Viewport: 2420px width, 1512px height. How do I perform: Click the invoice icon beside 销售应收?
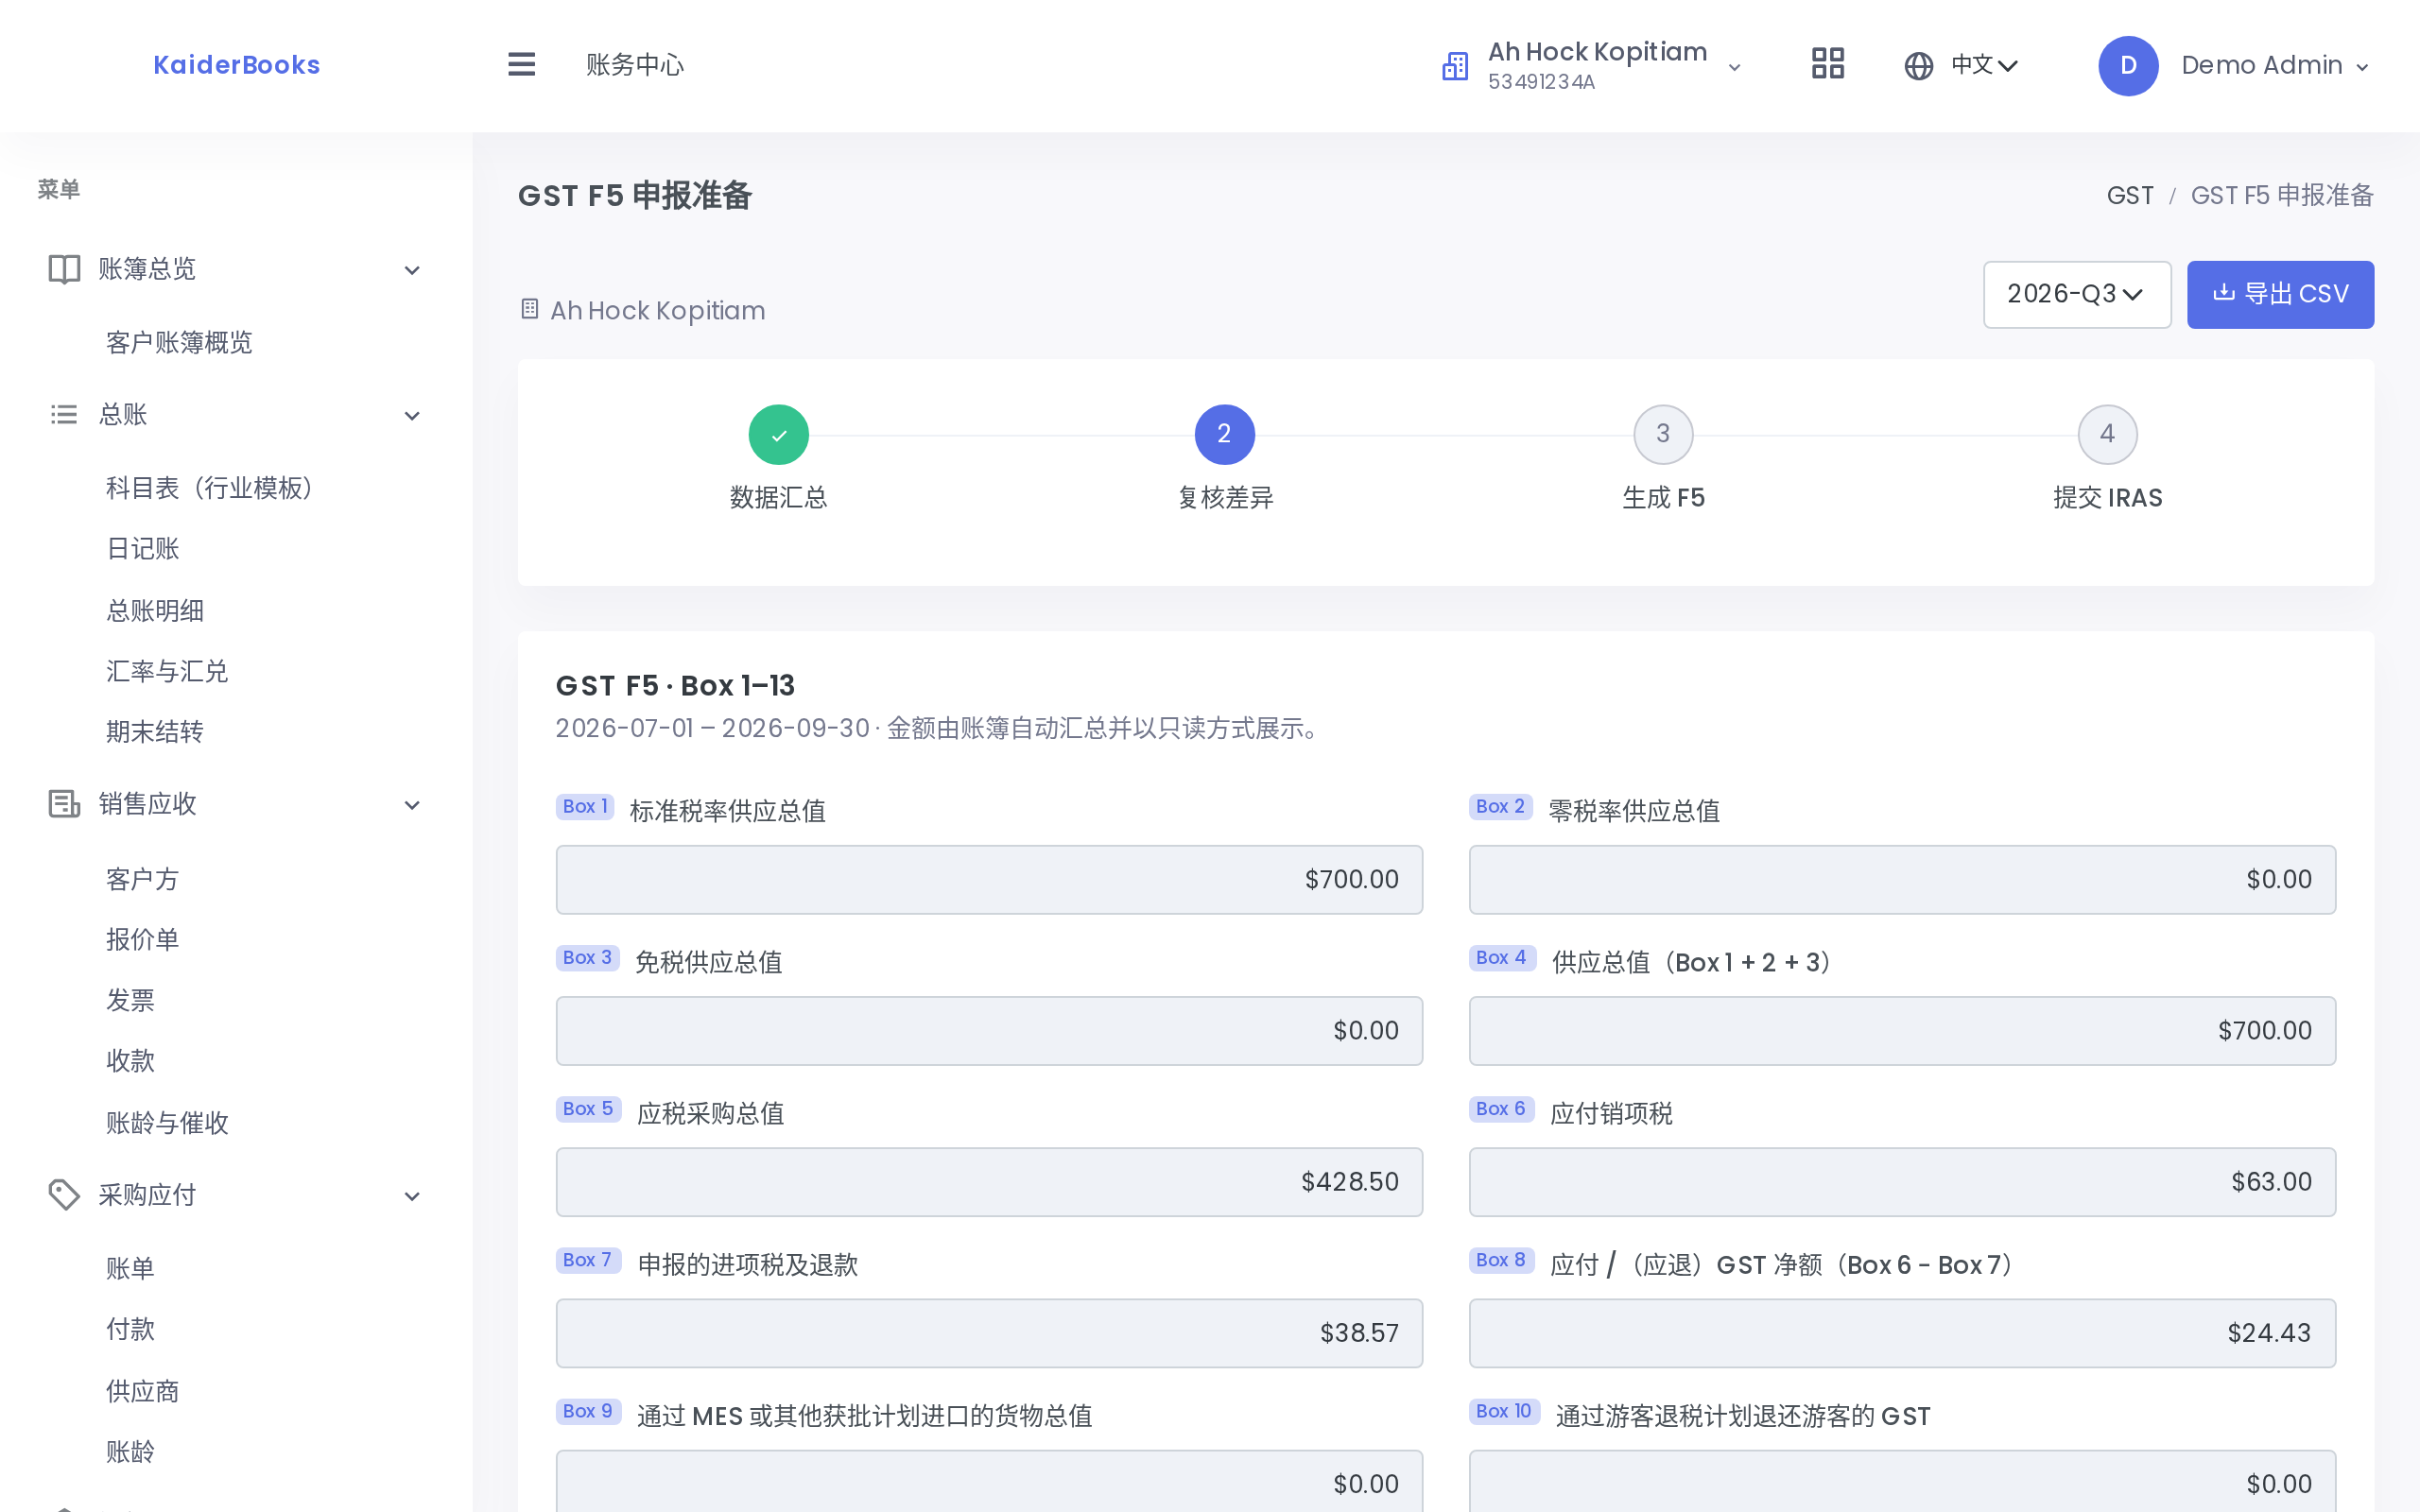click(64, 804)
